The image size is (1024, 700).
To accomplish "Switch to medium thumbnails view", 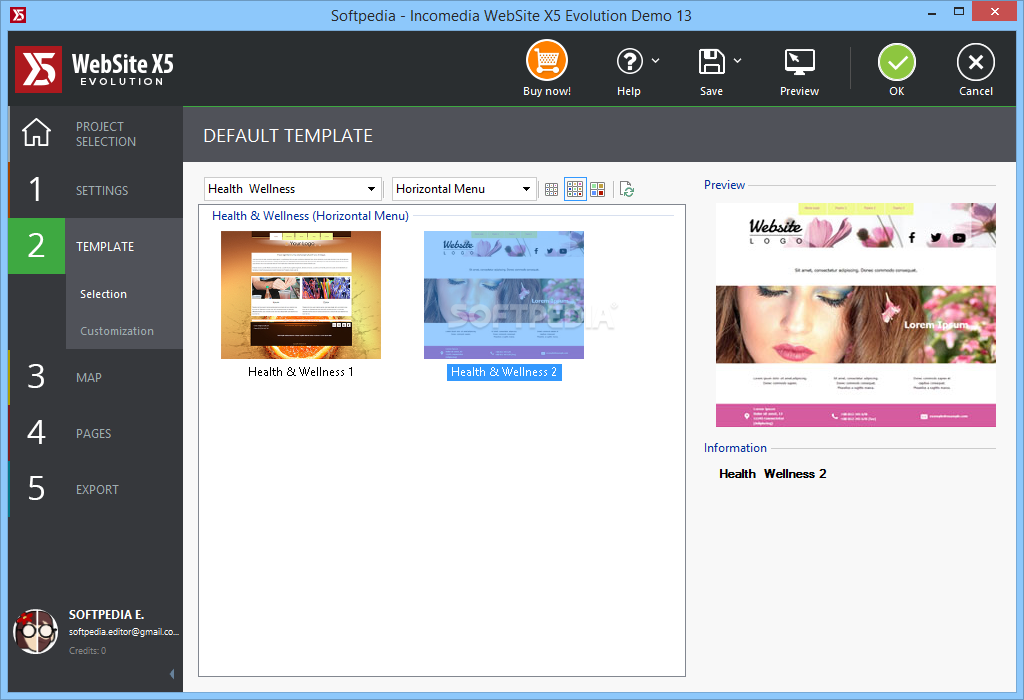I will (x=575, y=189).
